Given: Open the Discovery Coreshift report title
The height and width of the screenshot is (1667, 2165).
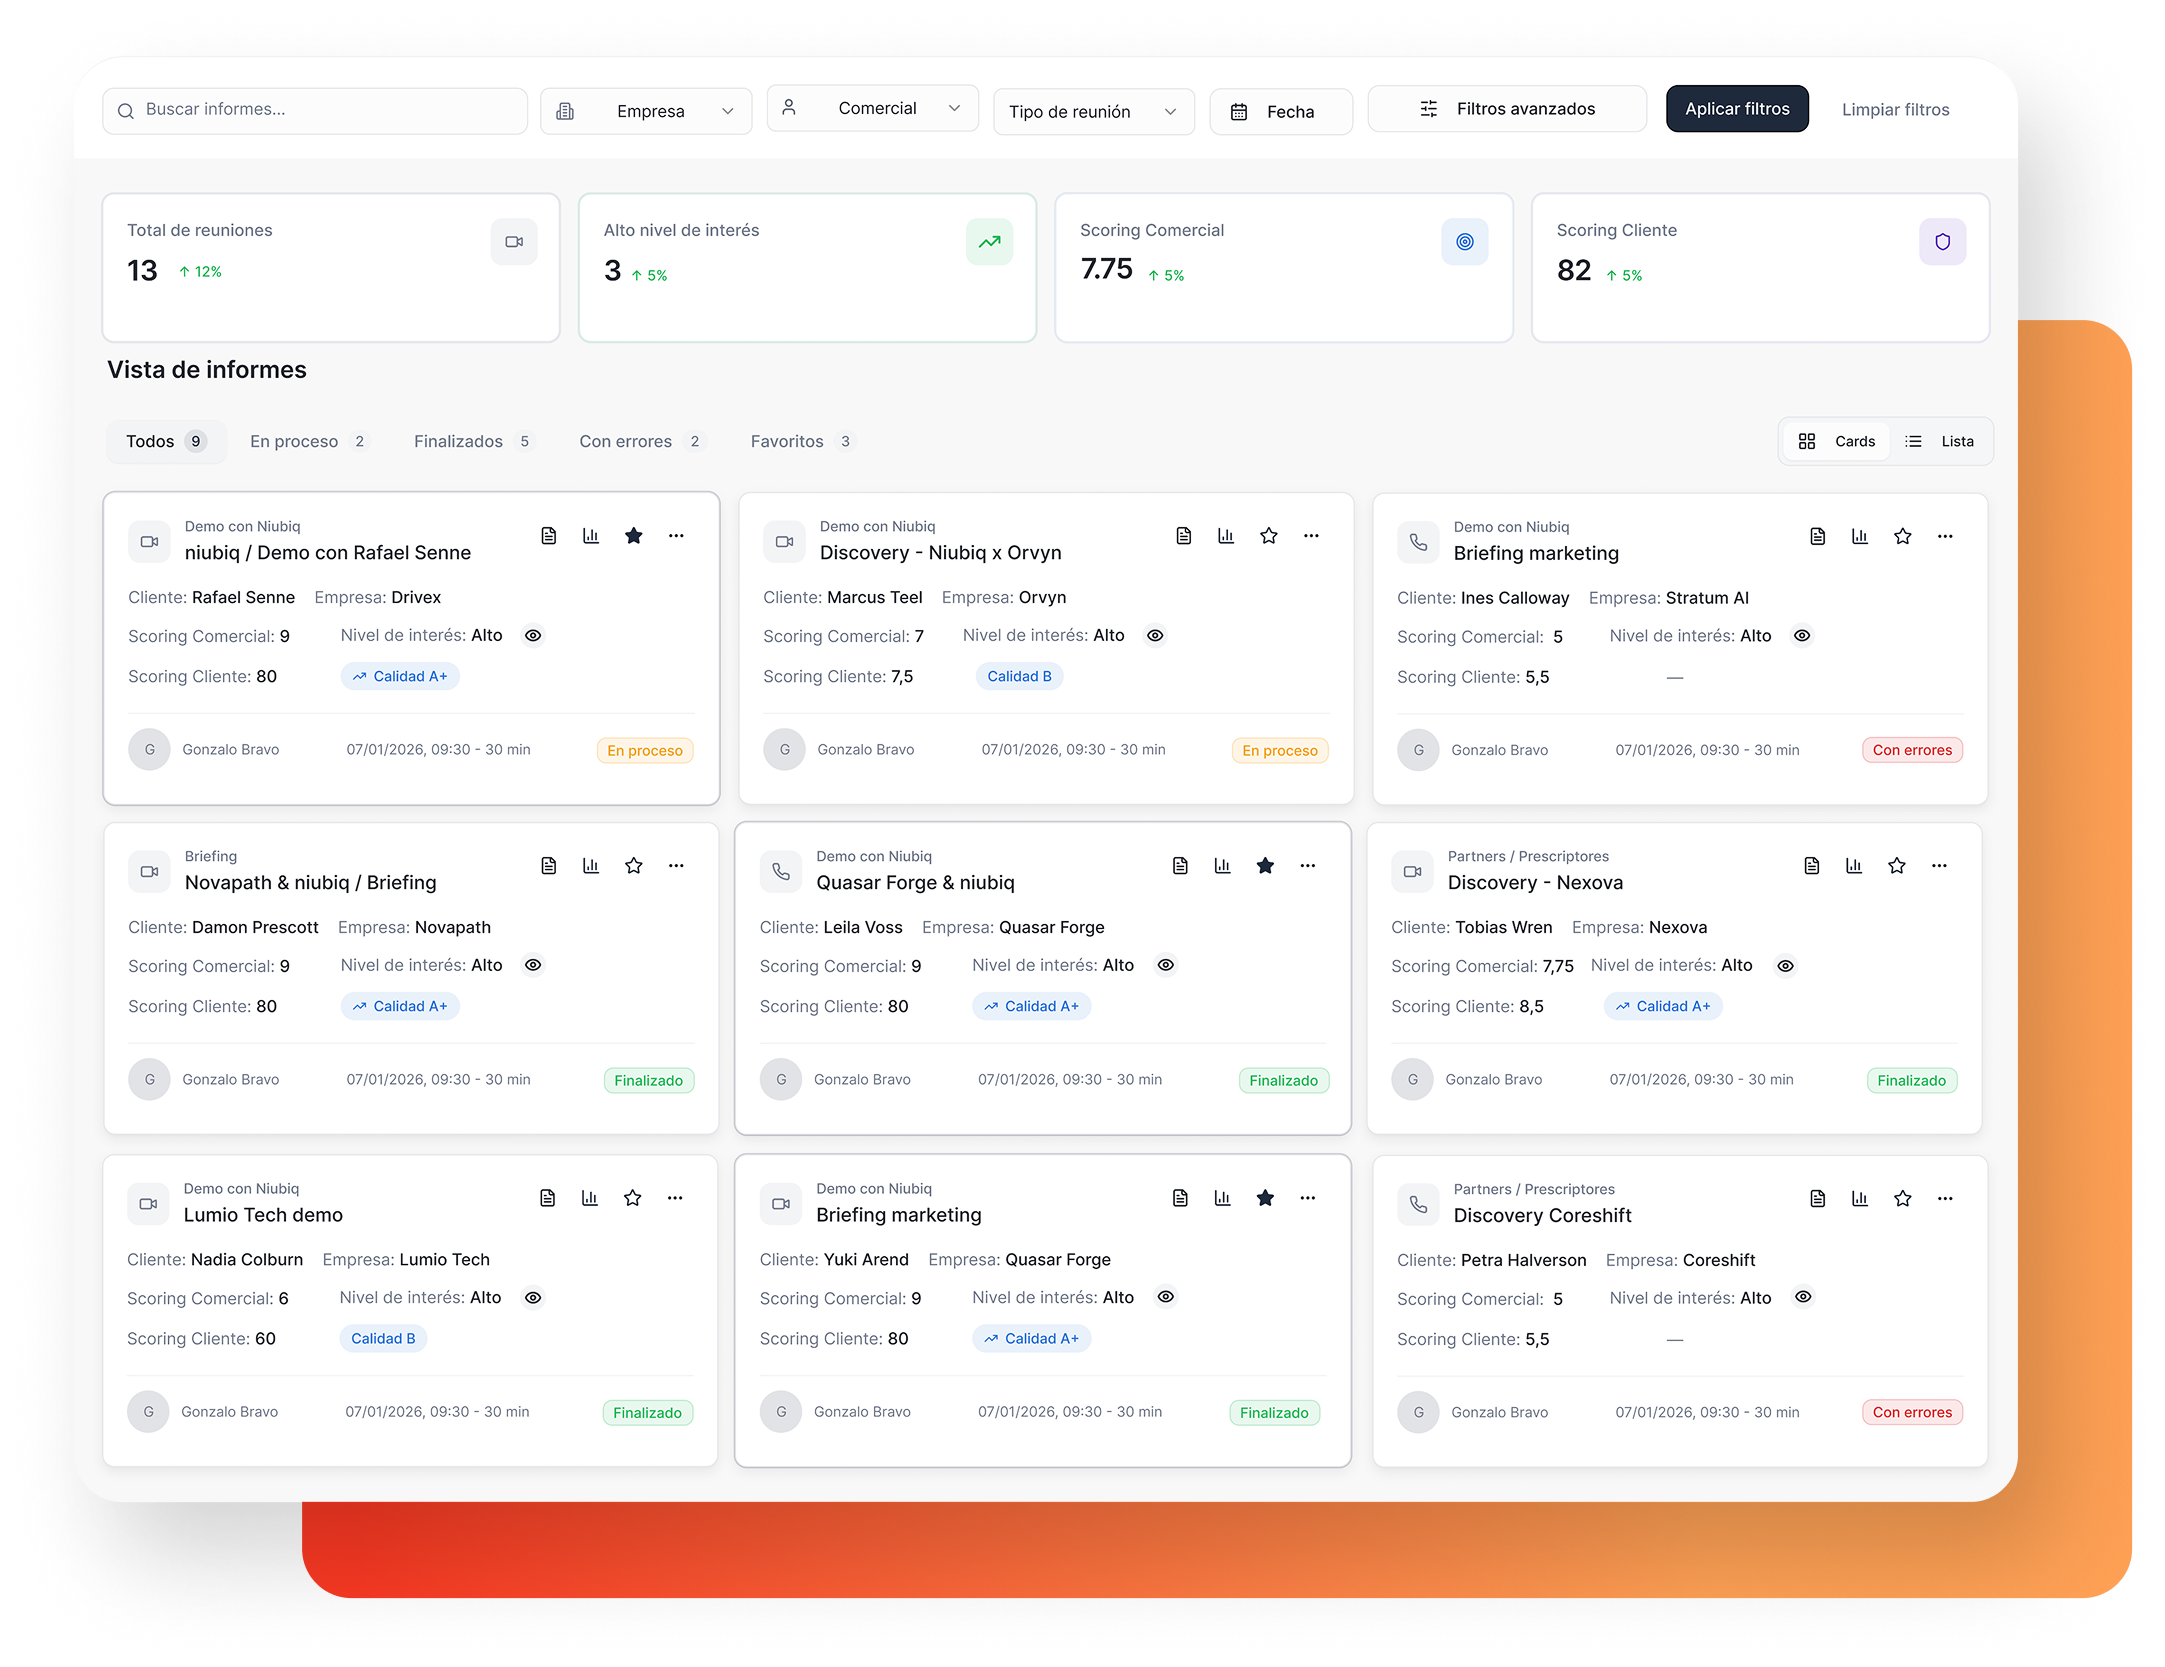Looking at the screenshot, I should pos(1542,1216).
